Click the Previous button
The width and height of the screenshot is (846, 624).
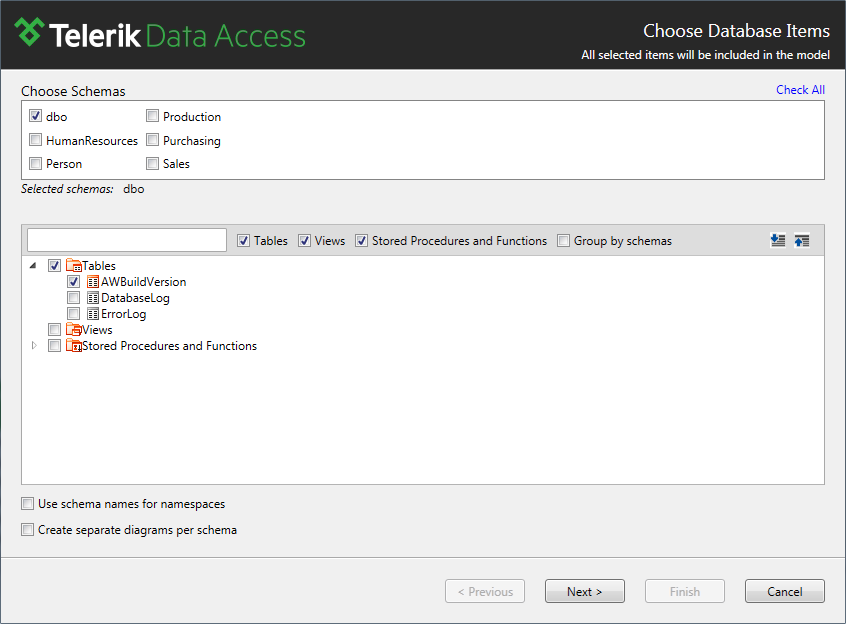point(485,592)
